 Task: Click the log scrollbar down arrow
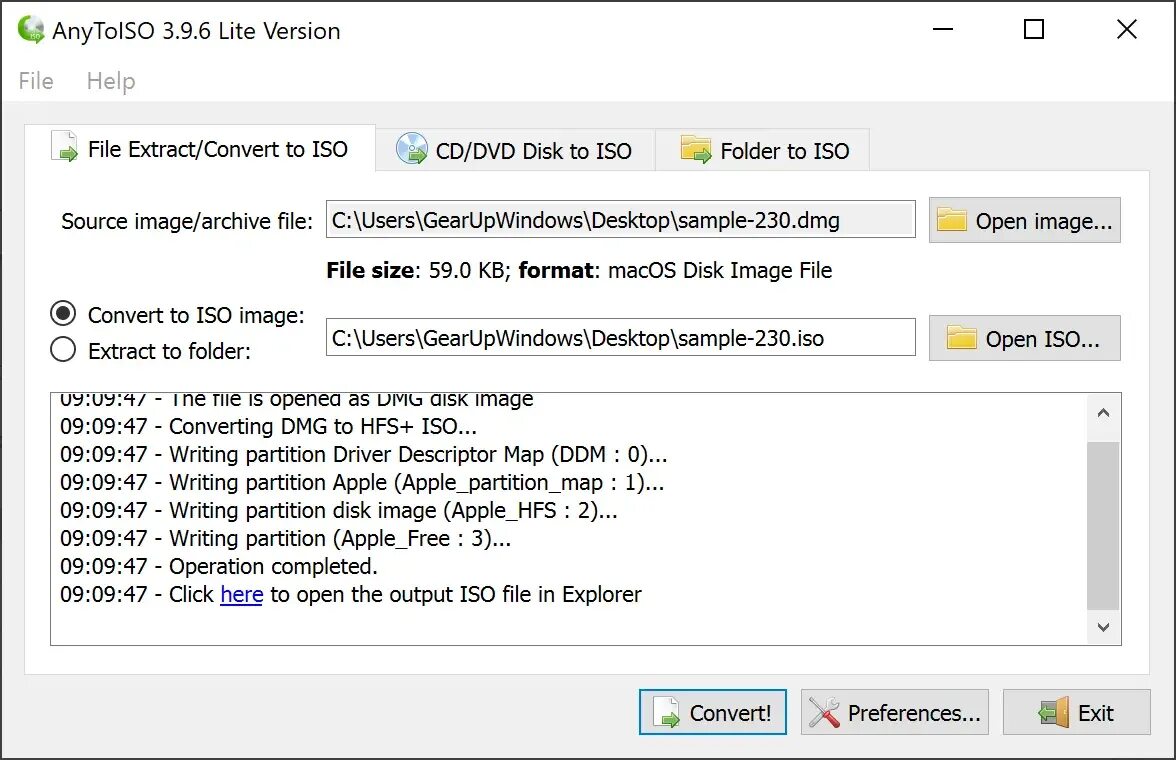coord(1103,626)
